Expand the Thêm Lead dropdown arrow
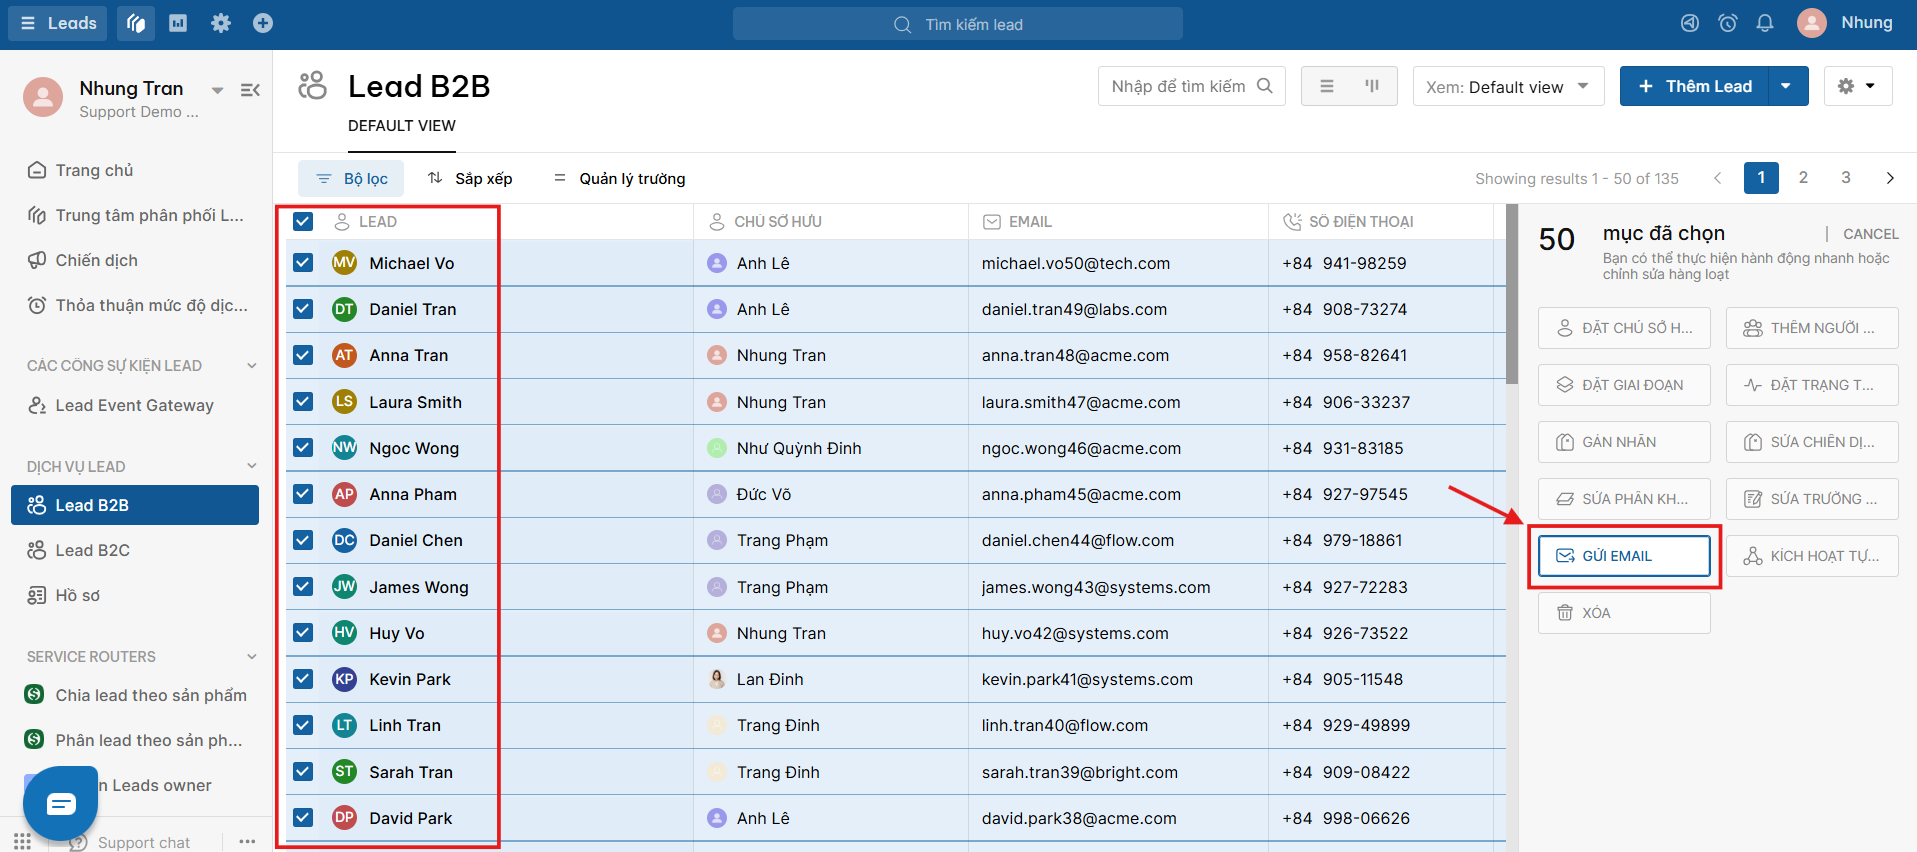The width and height of the screenshot is (1917, 852). pos(1787,86)
